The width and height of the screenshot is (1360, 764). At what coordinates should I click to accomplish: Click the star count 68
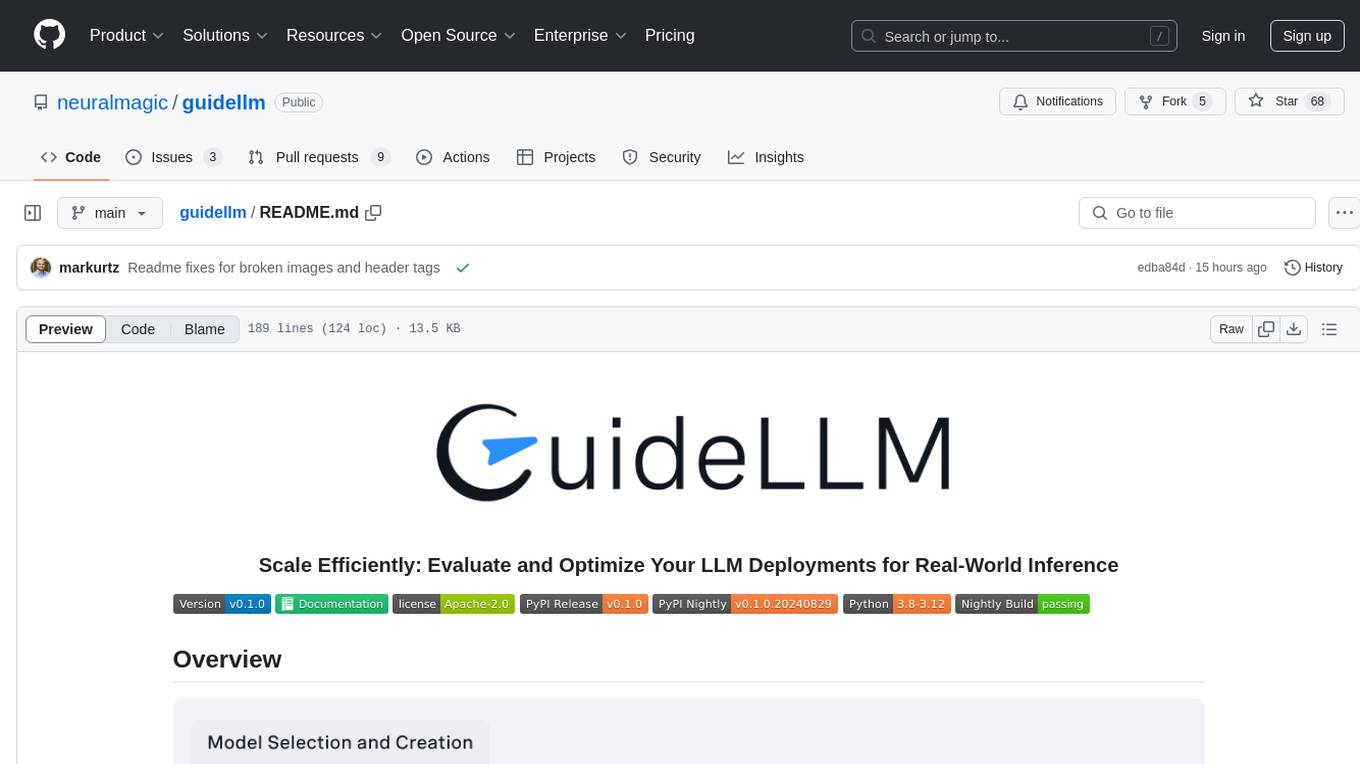point(1317,102)
